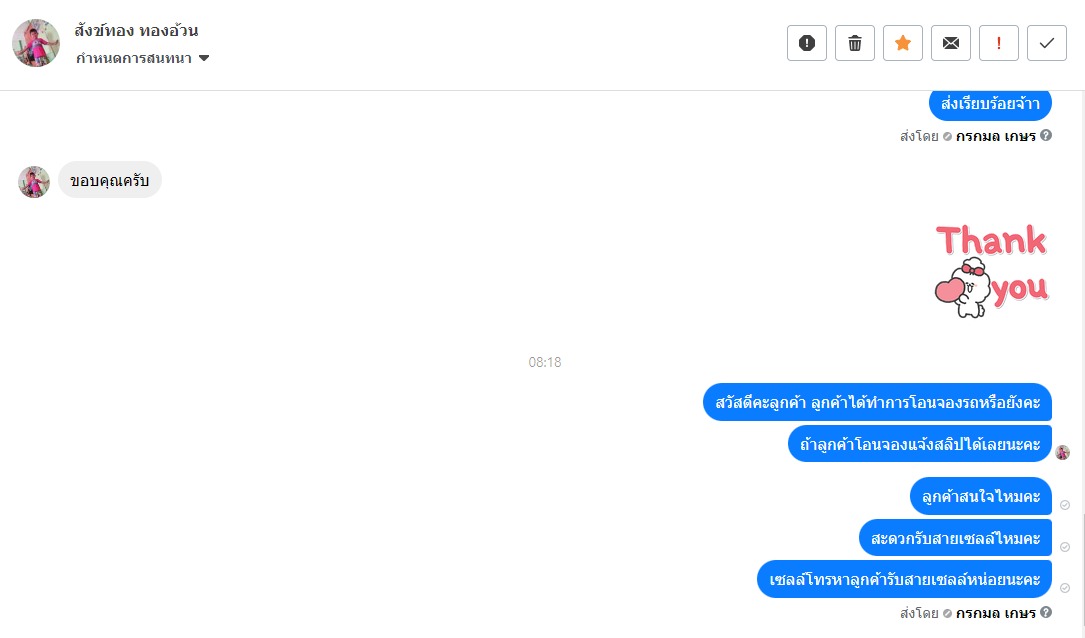Click the bottom sender name กรกมล เกษร
This screenshot has height=638, width=1085.
click(x=996, y=613)
